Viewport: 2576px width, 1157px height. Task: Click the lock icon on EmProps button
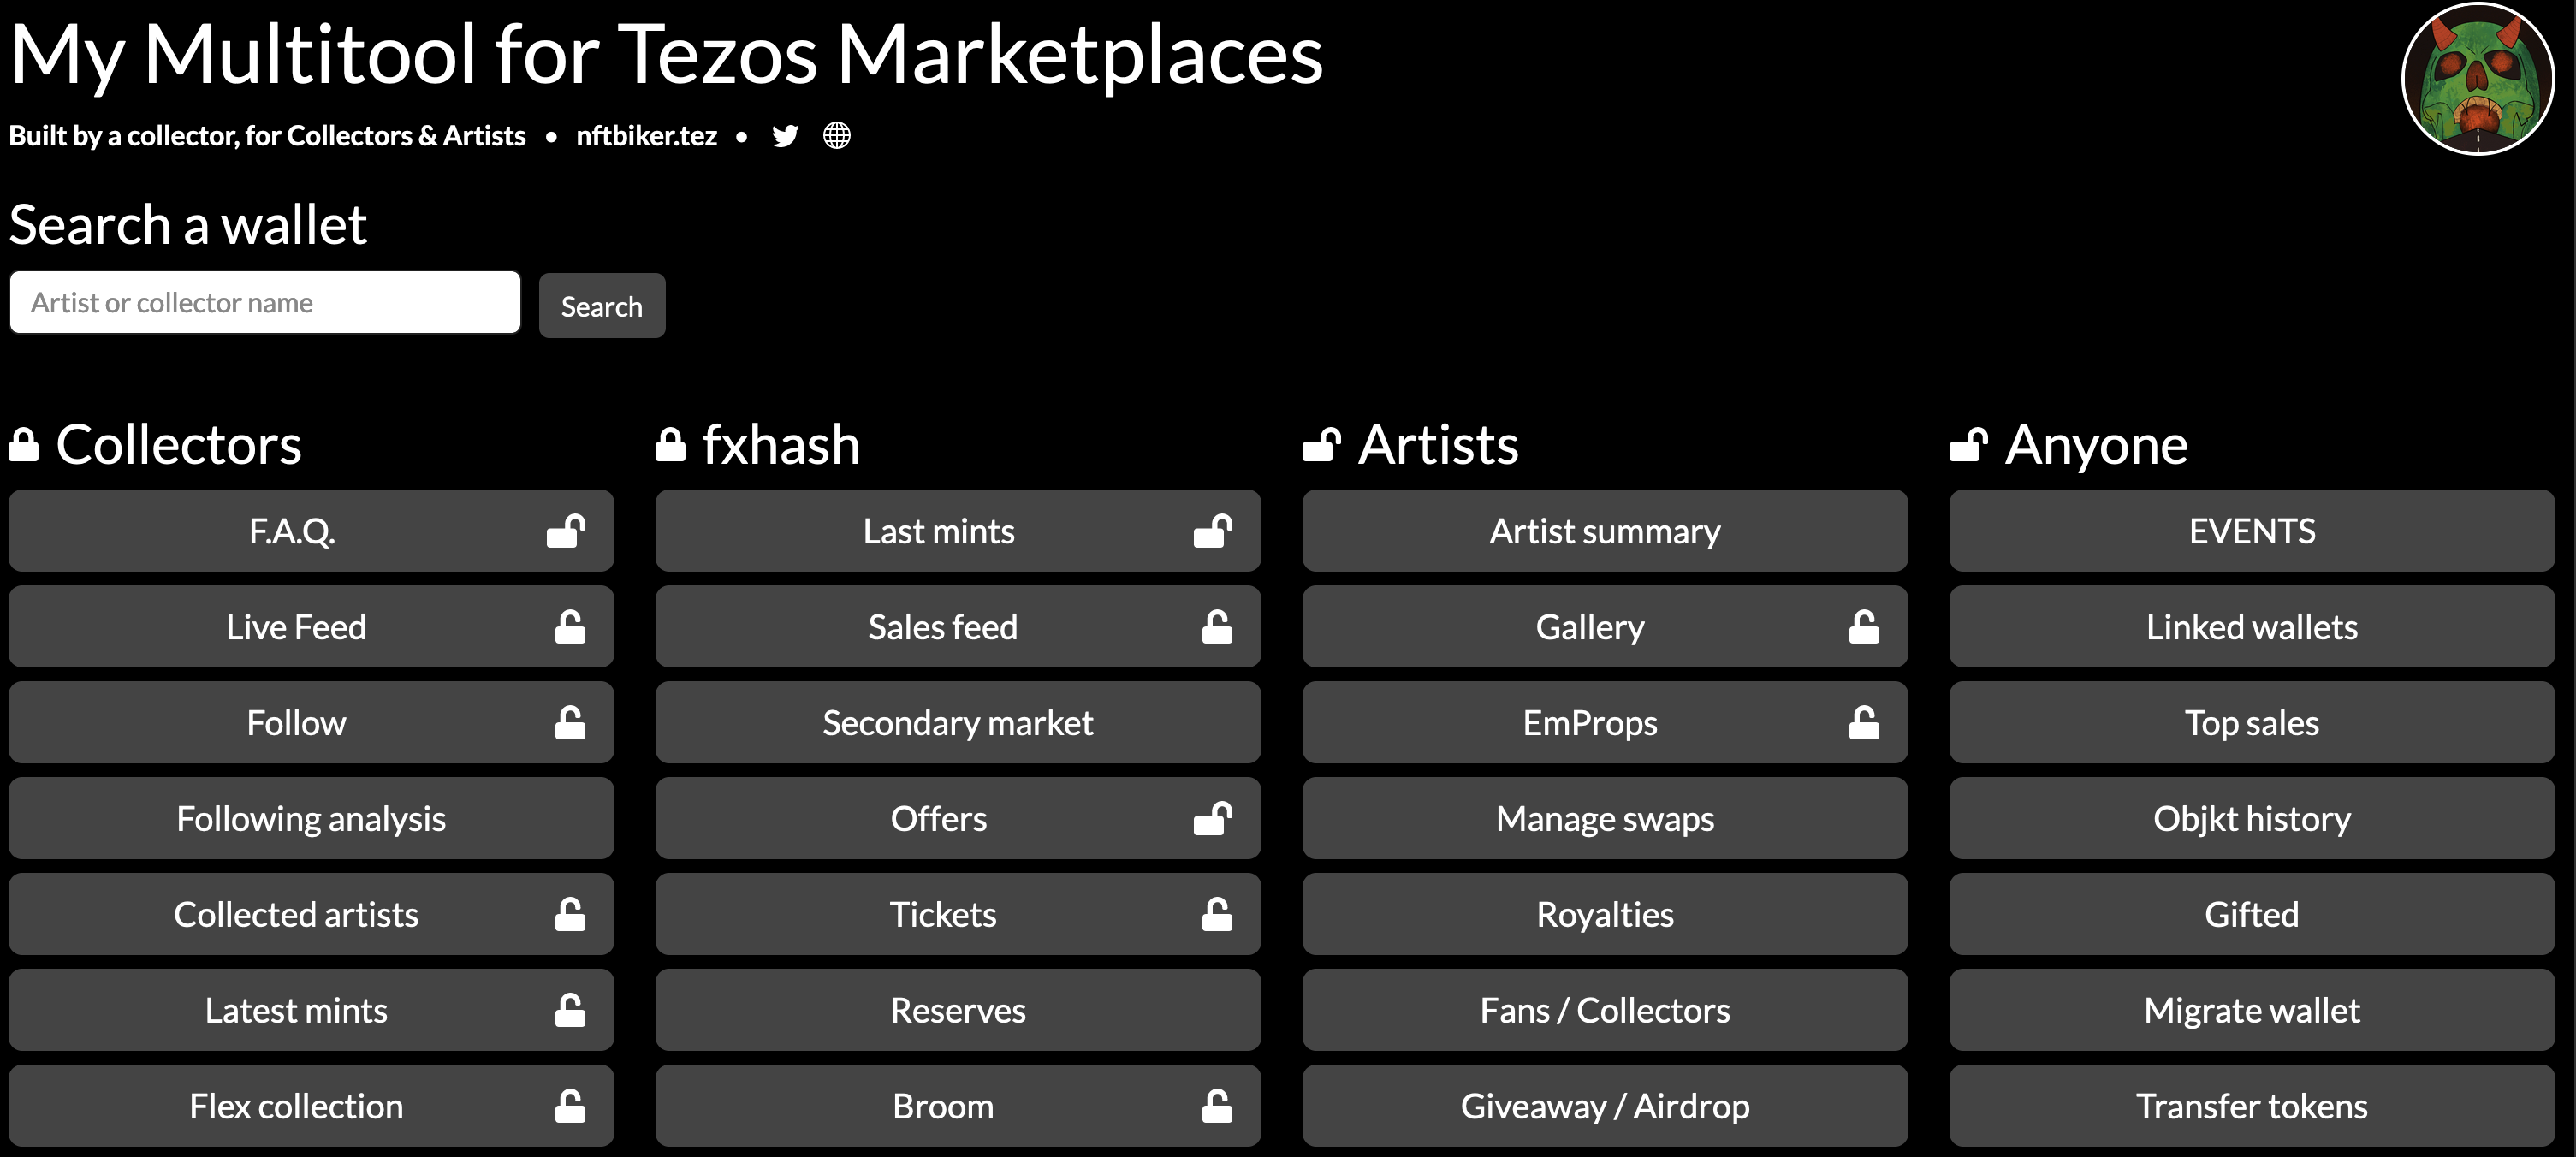click(x=1864, y=723)
